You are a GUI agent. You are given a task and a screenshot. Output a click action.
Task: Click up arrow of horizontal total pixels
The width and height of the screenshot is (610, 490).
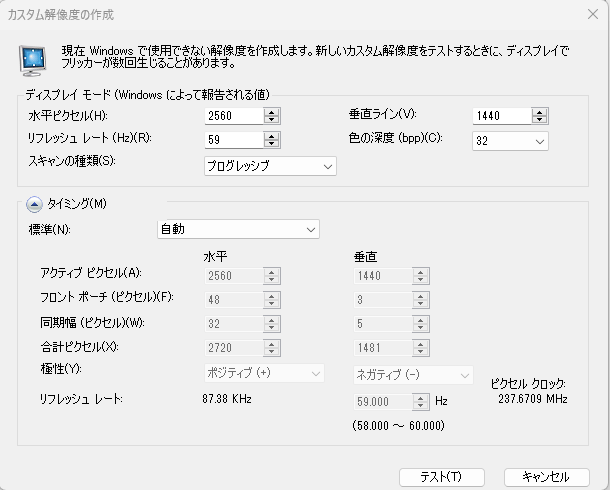272,345
